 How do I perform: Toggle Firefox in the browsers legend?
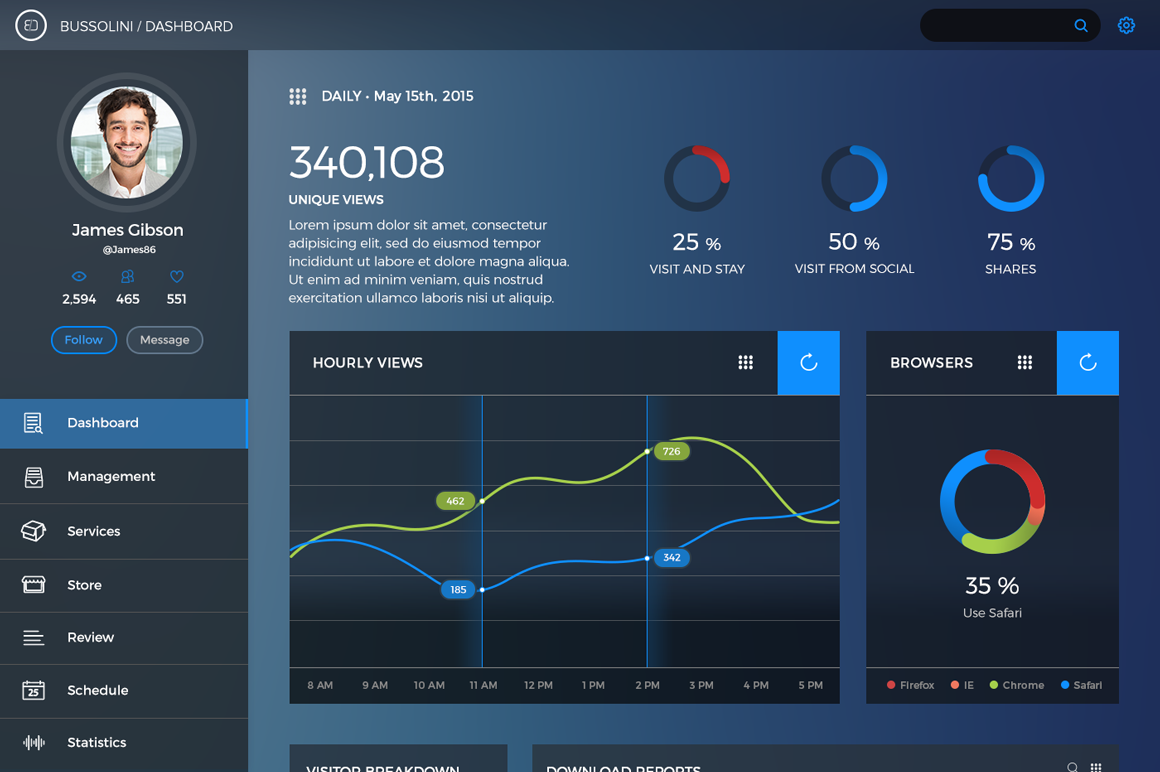coord(910,685)
